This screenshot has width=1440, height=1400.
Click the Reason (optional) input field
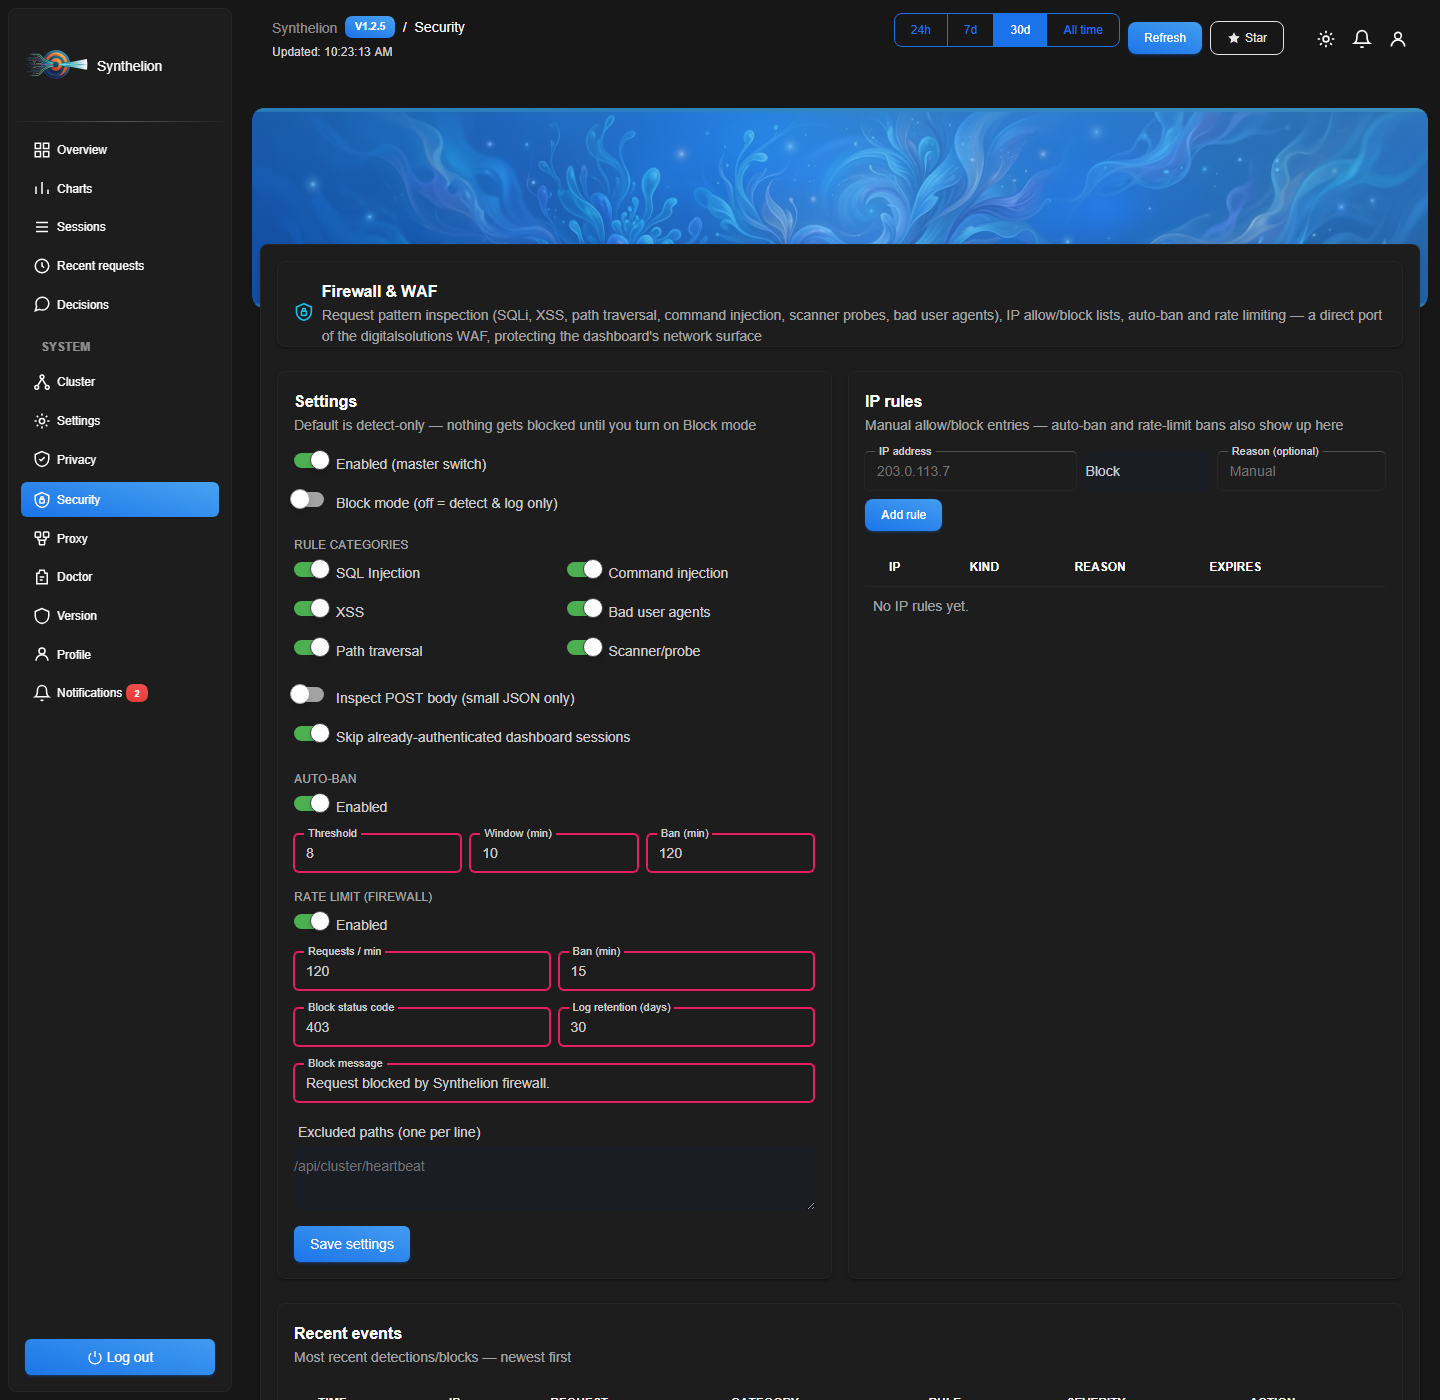1301,471
